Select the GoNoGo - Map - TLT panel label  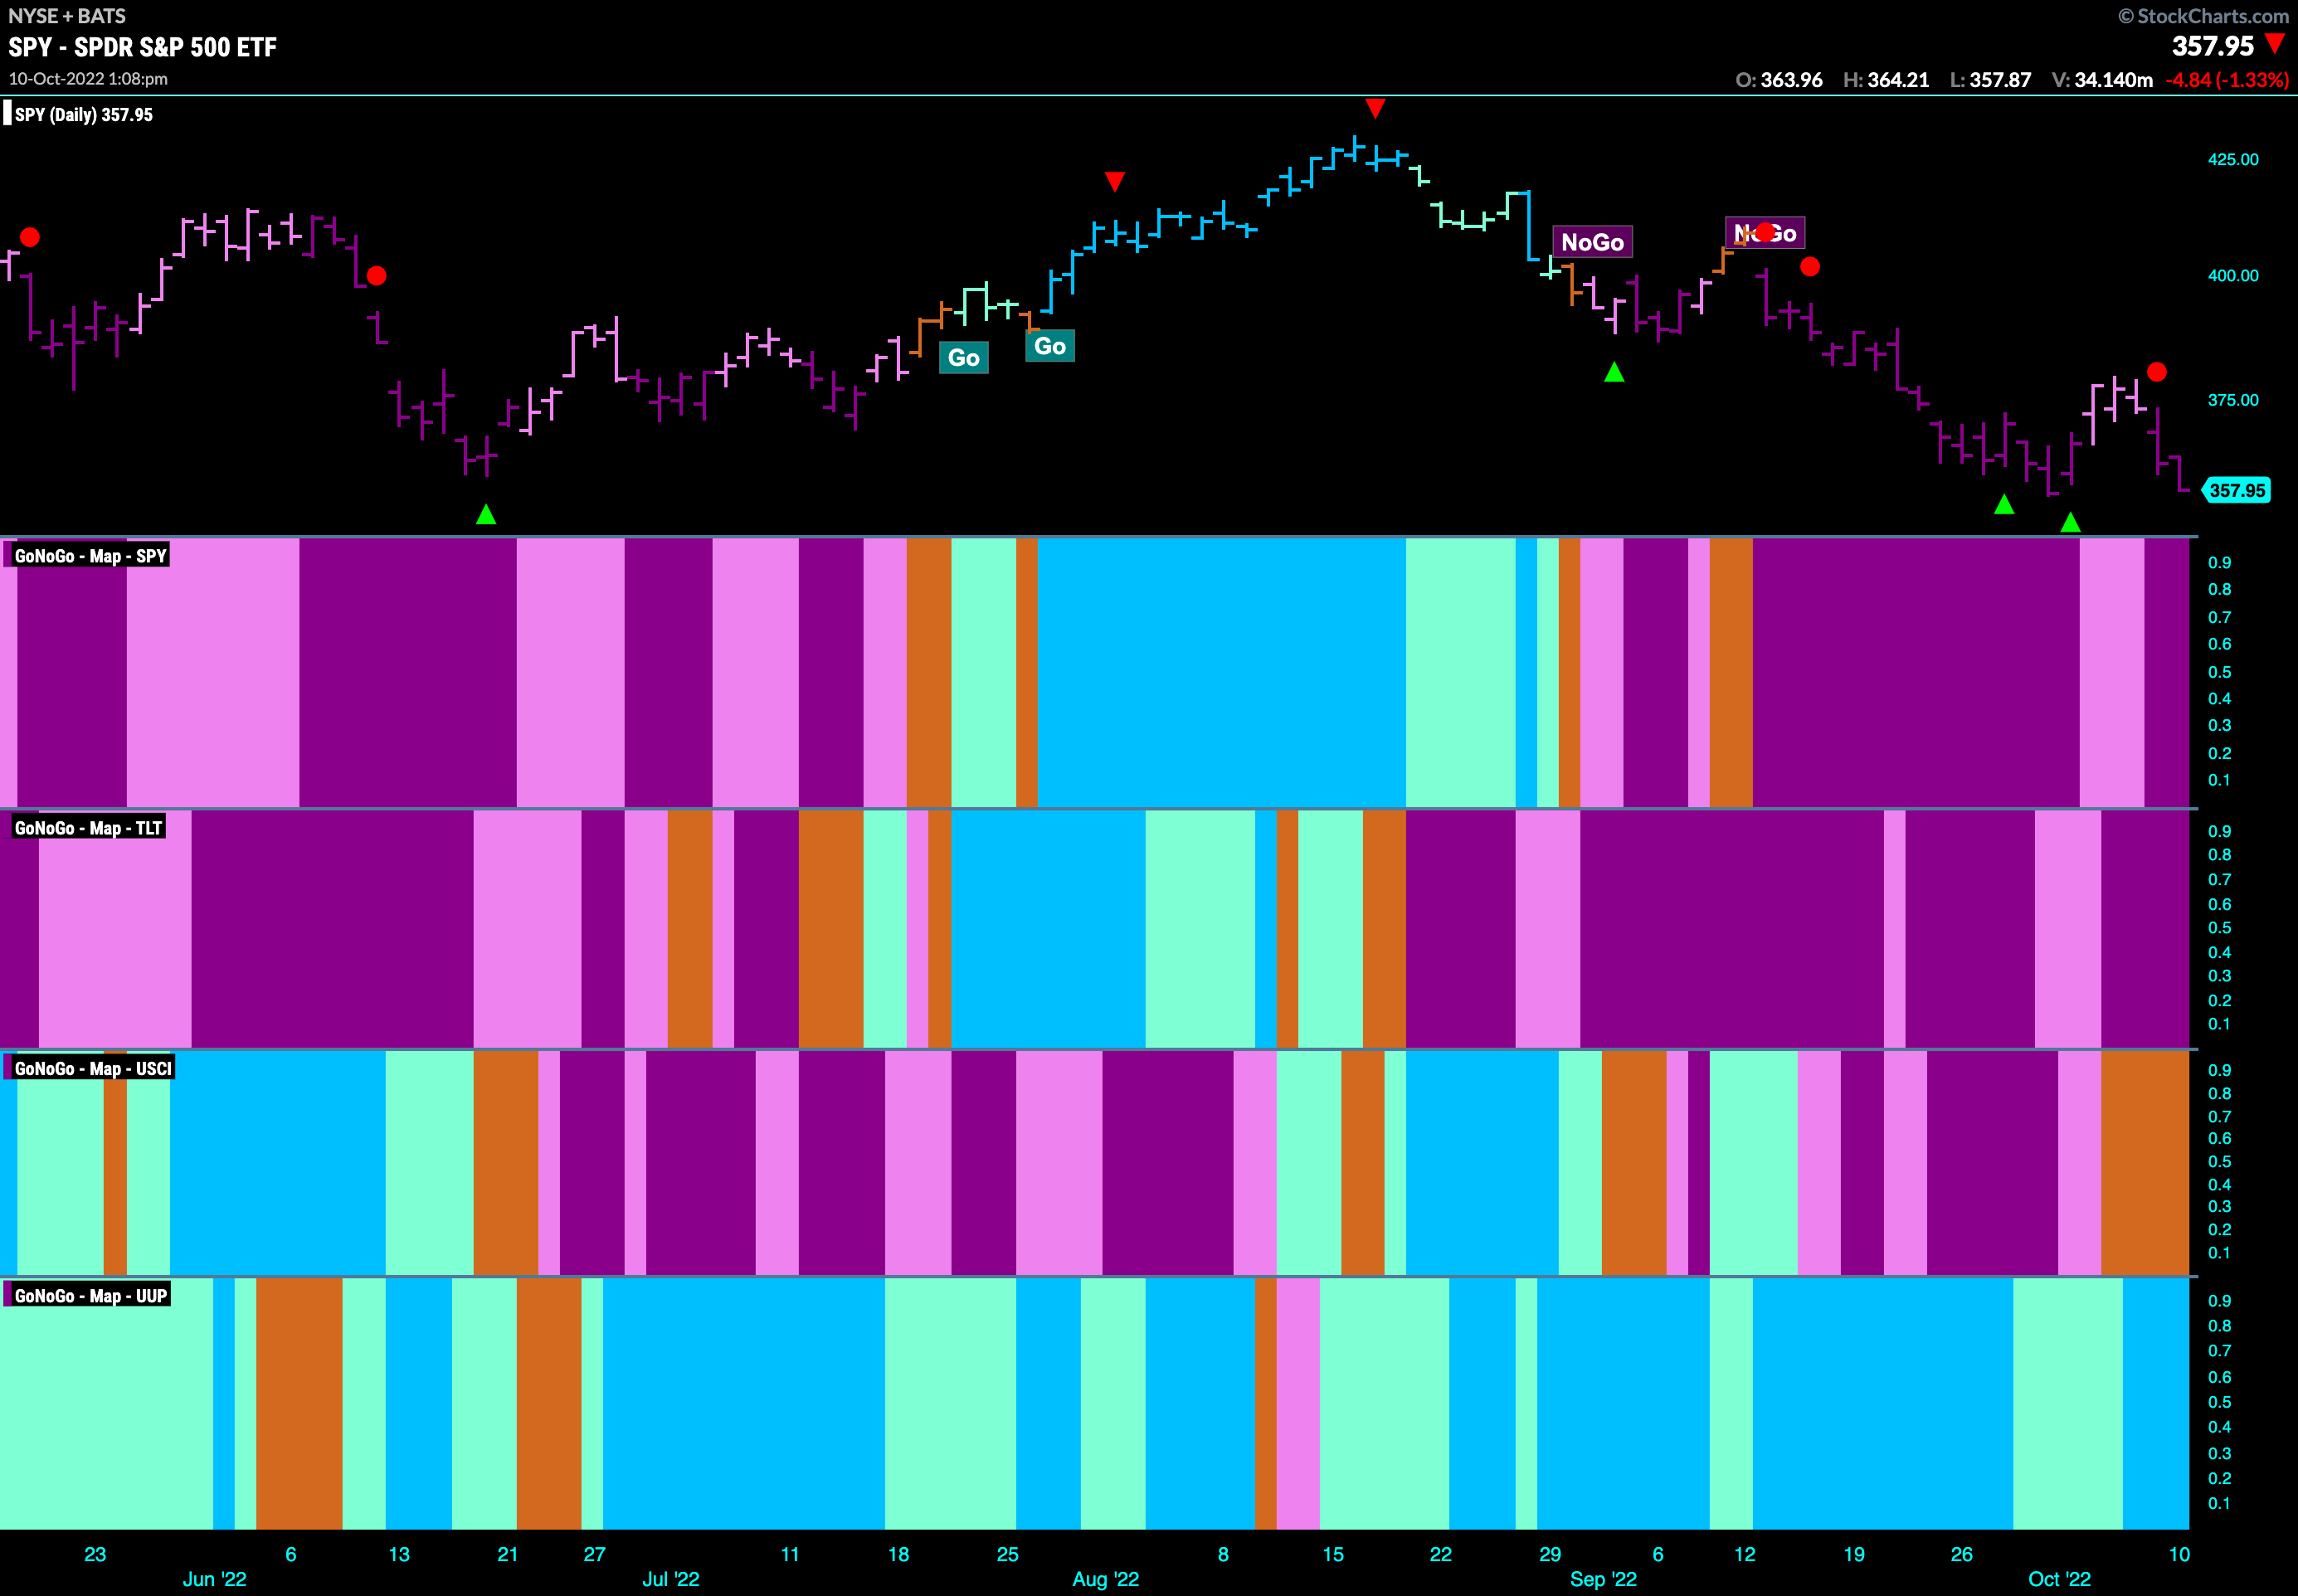point(88,828)
